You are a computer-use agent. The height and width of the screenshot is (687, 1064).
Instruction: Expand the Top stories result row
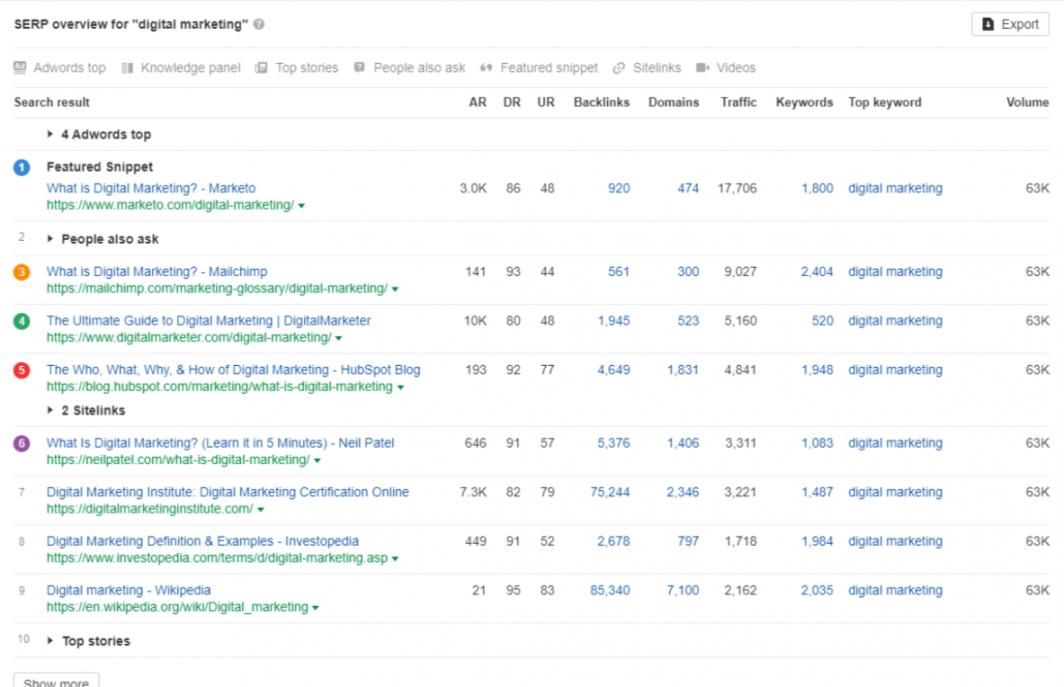tap(51, 641)
